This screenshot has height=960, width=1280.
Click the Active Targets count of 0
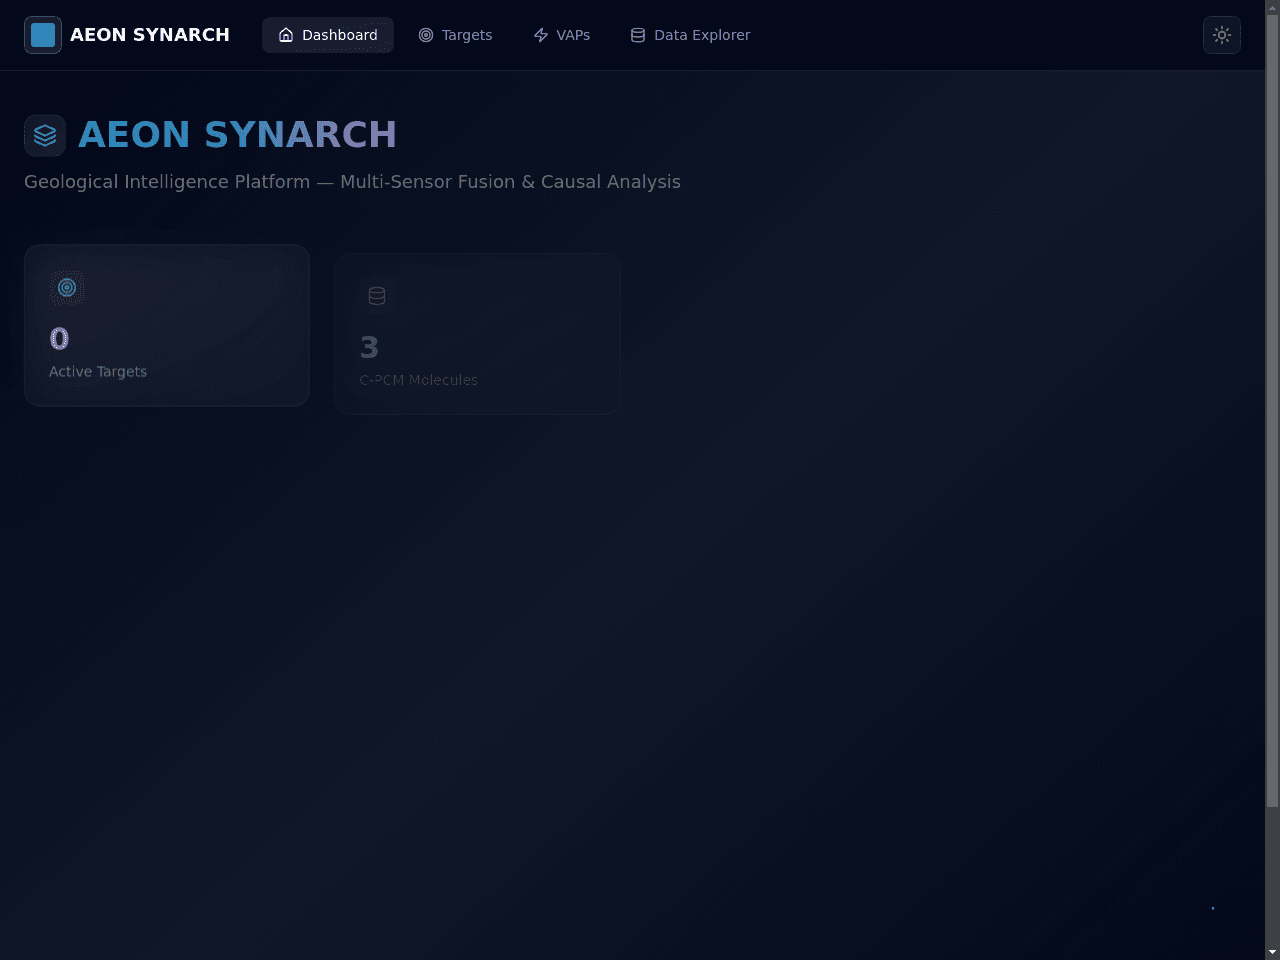pyautogui.click(x=59, y=339)
